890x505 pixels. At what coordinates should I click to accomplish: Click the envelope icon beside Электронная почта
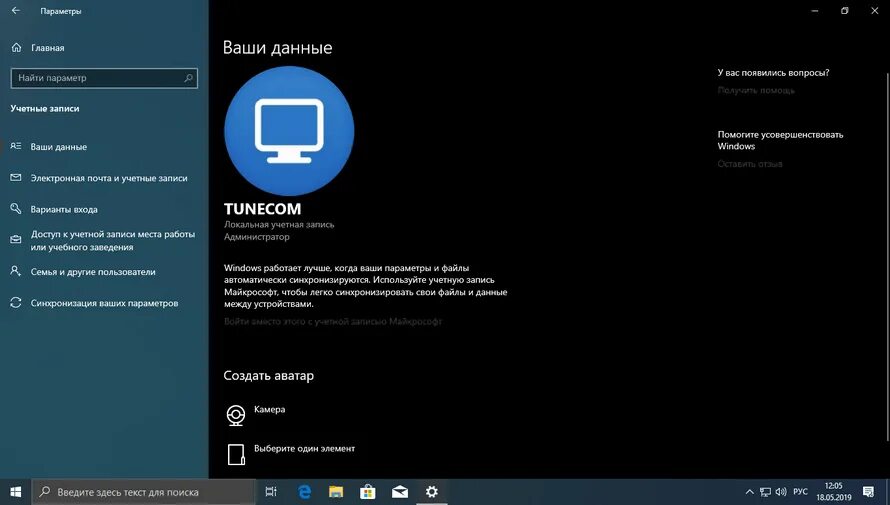[16, 178]
